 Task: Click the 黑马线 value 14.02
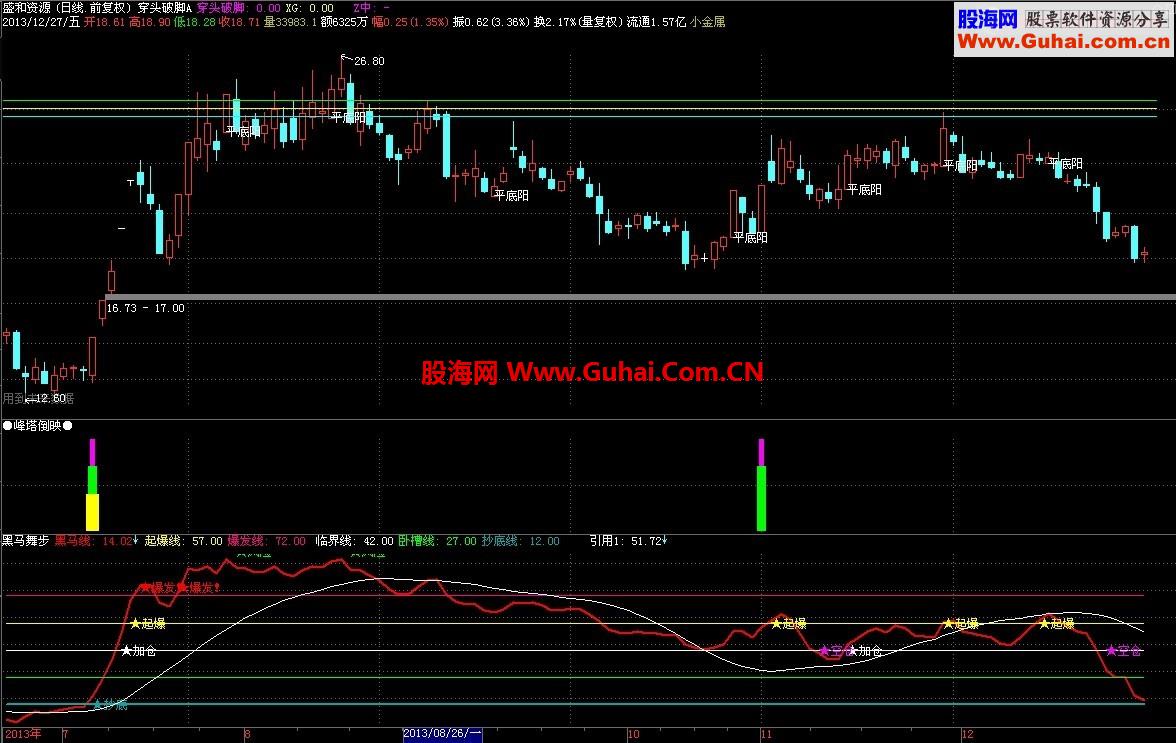click(117, 541)
